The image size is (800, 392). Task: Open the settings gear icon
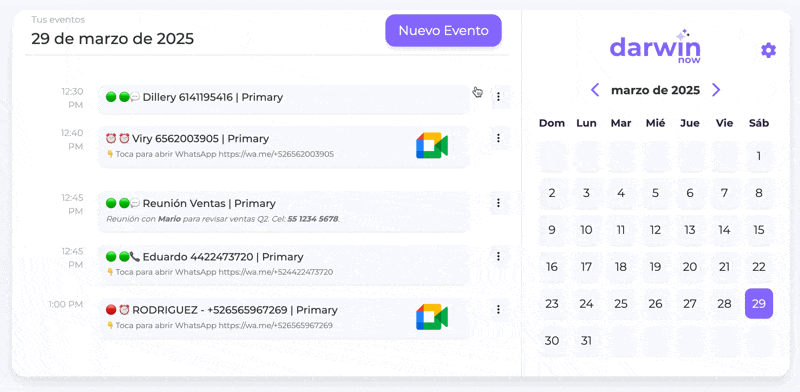point(768,50)
